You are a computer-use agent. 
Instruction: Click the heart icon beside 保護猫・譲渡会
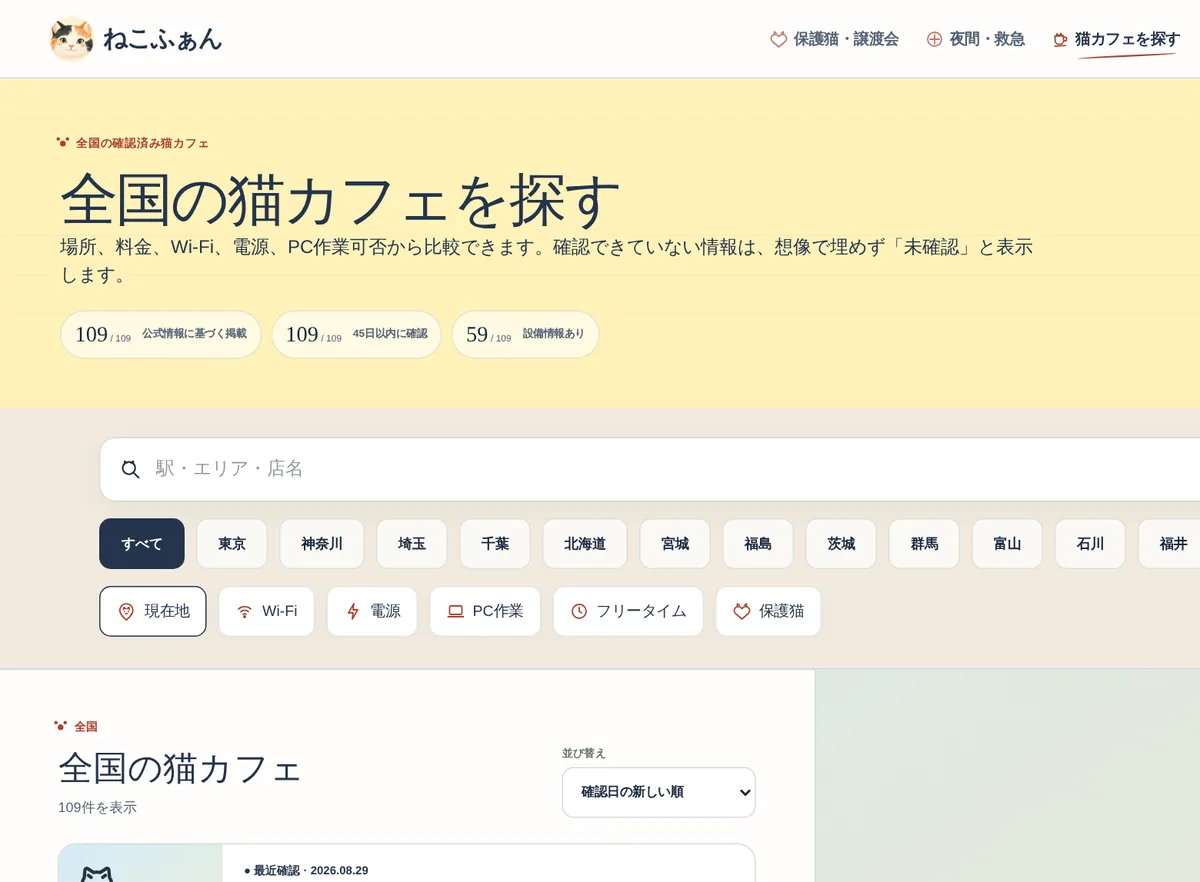[779, 39]
